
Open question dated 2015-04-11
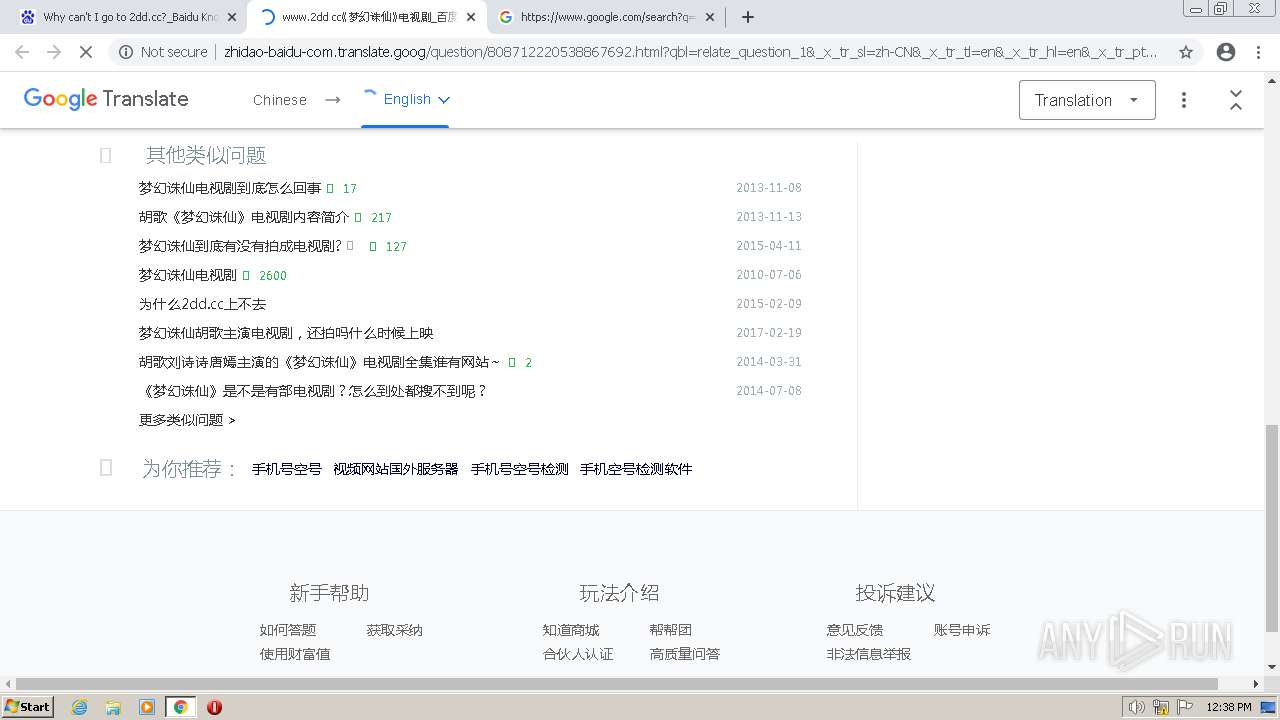(x=240, y=246)
